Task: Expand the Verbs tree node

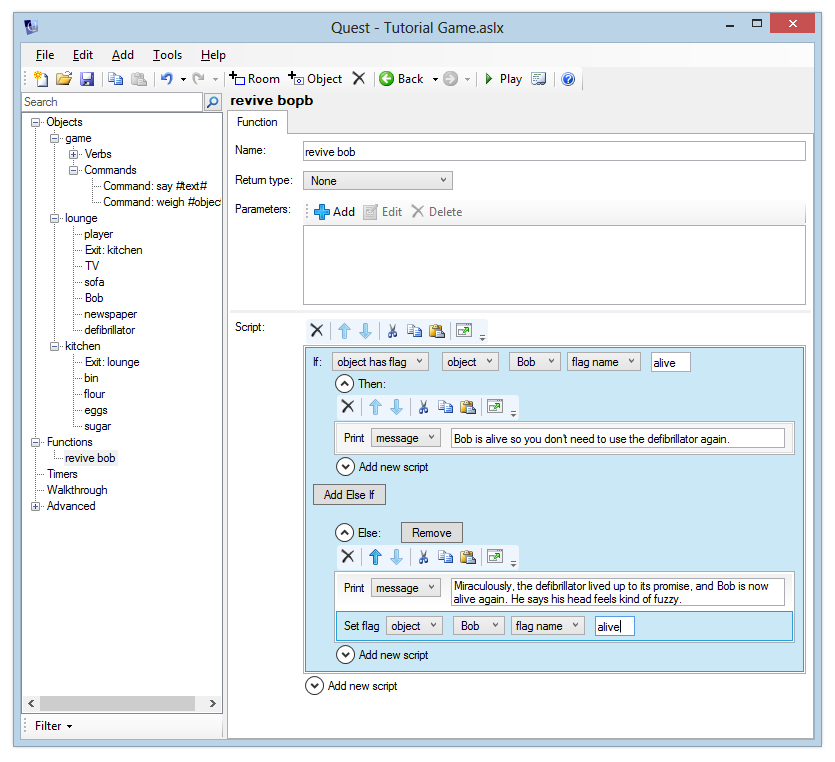Action: pos(73,154)
